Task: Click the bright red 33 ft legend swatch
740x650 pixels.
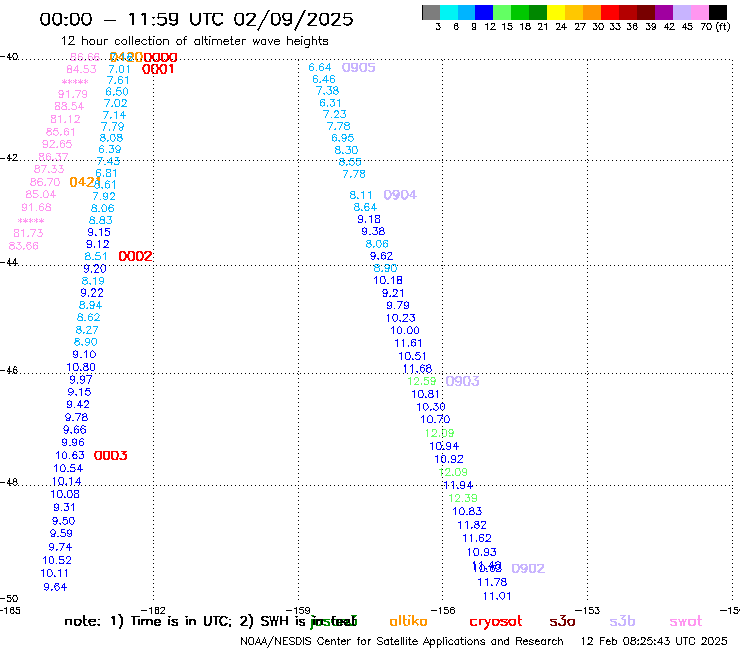Action: (609, 12)
